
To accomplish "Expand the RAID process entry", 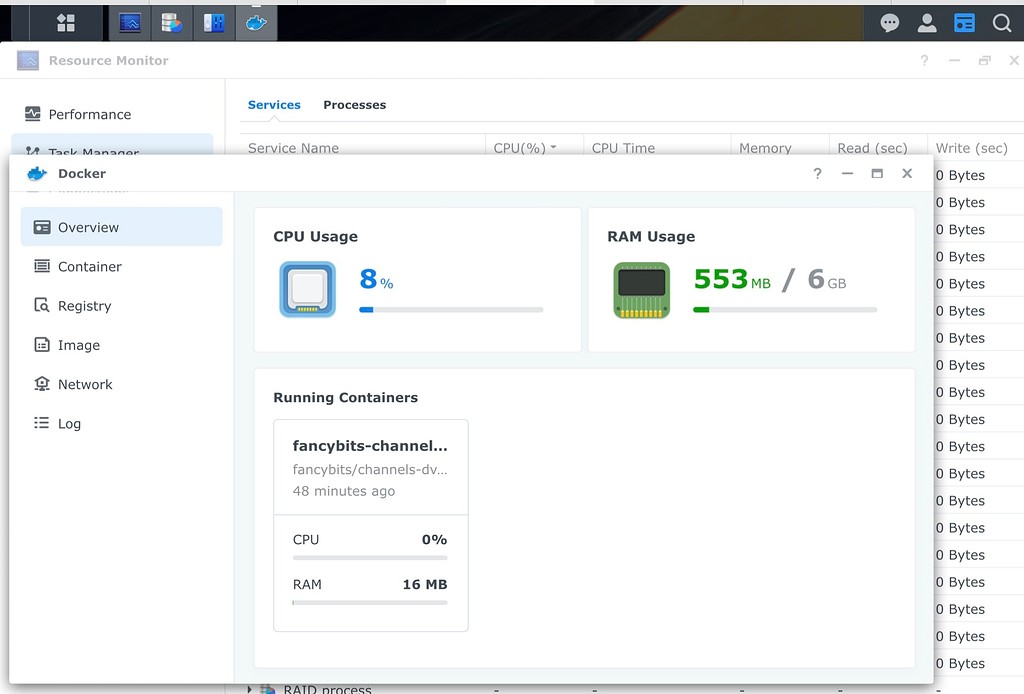I will pyautogui.click(x=248, y=688).
